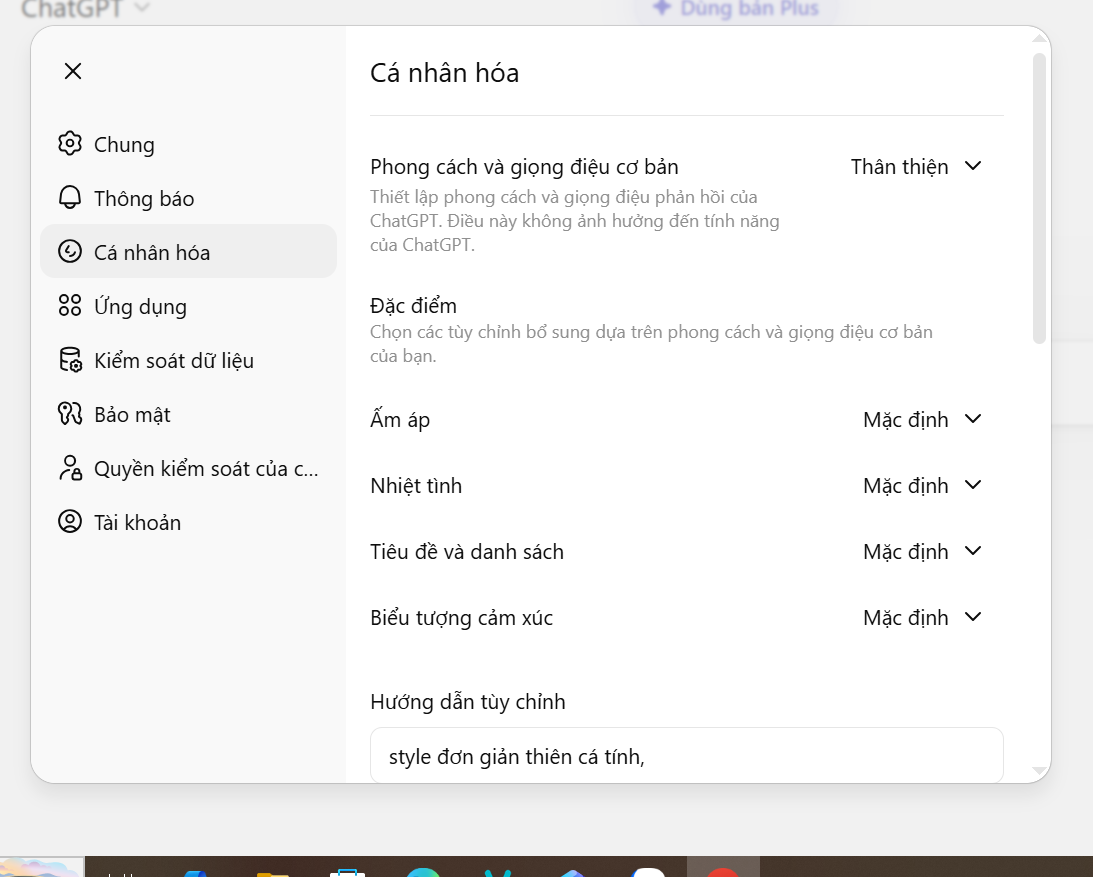Click the Tài khoản profile icon
The width and height of the screenshot is (1093, 877).
tap(69, 522)
